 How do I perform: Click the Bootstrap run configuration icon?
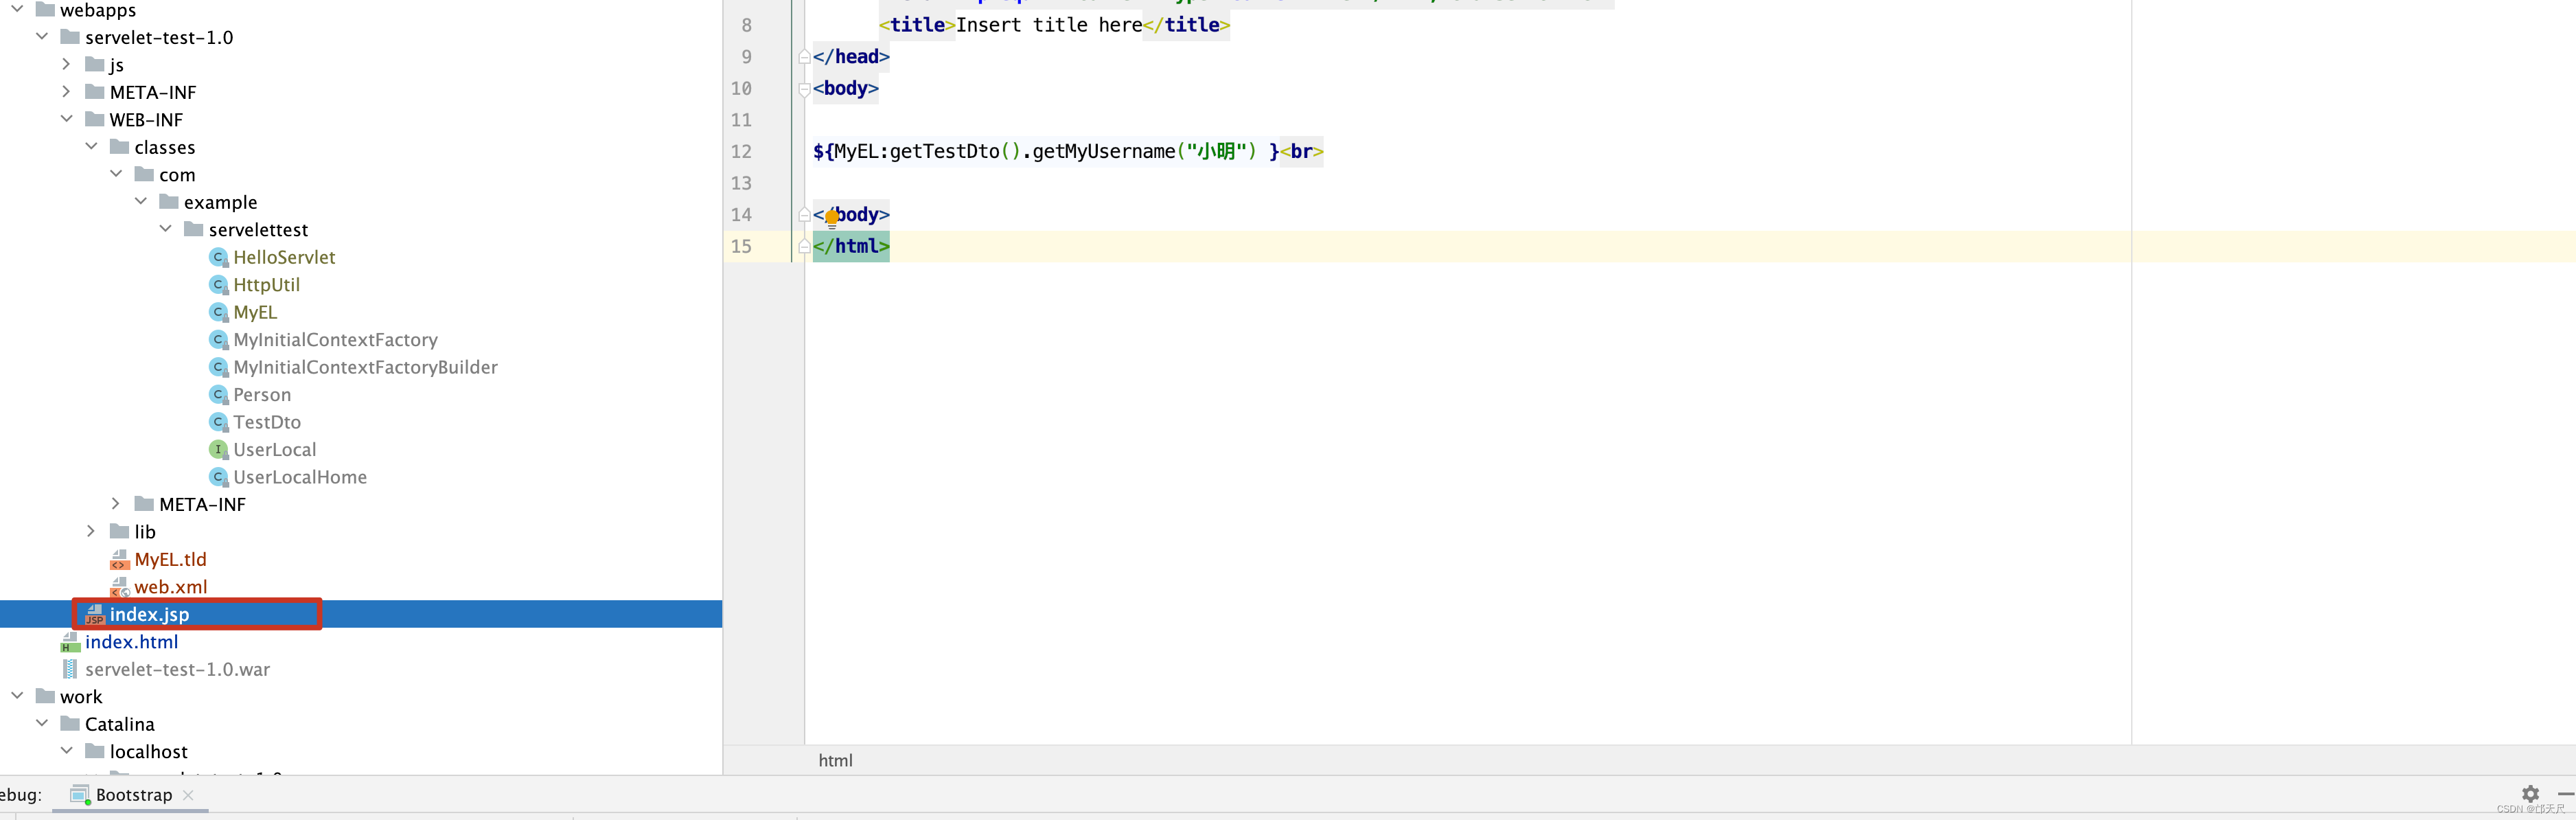point(79,795)
